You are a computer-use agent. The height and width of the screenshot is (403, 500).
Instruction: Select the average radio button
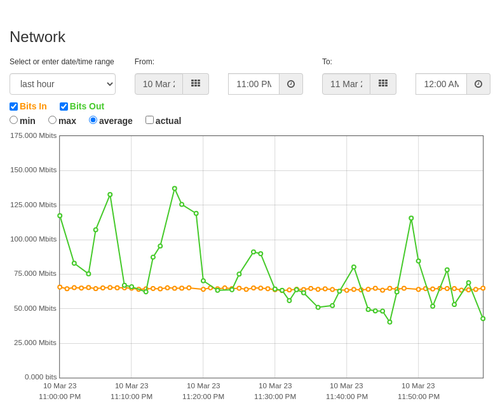93,120
